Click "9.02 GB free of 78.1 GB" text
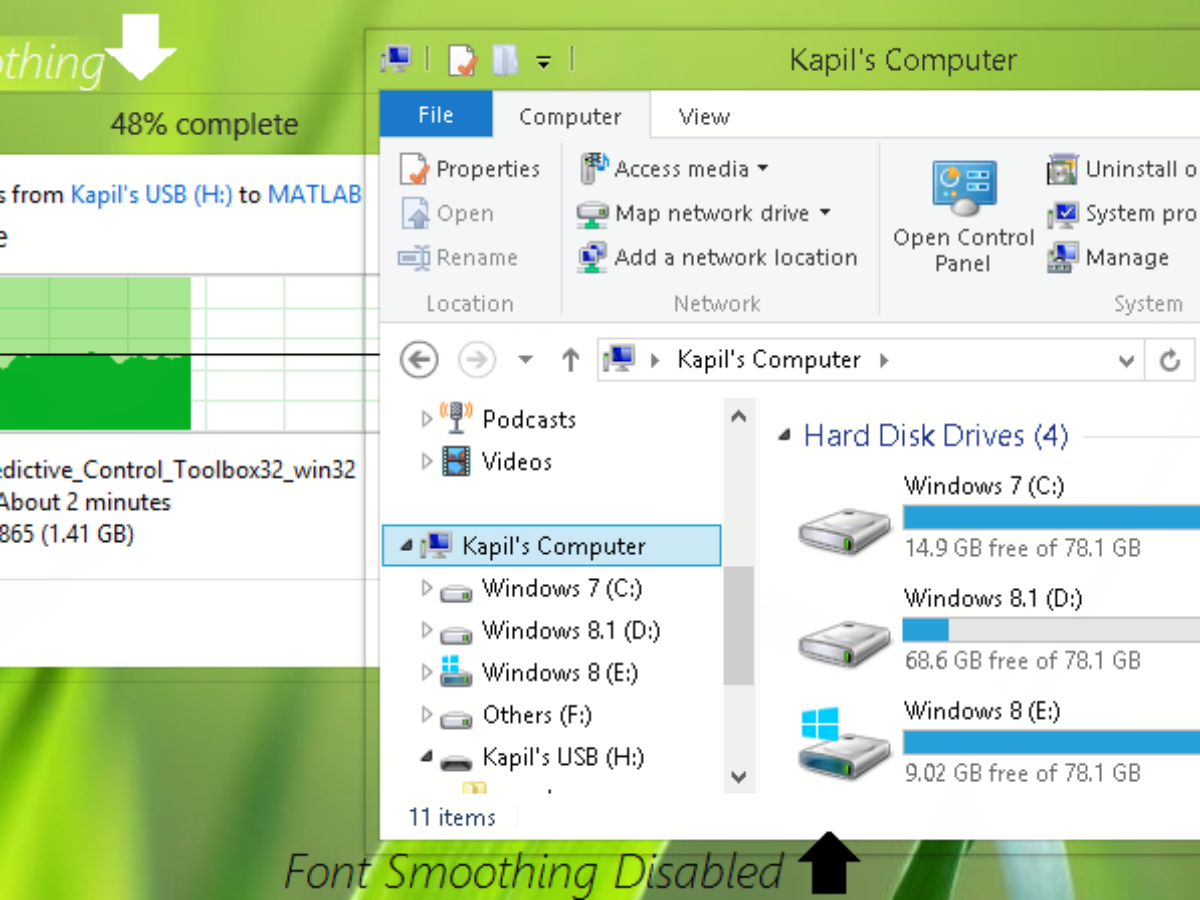 click(1022, 773)
